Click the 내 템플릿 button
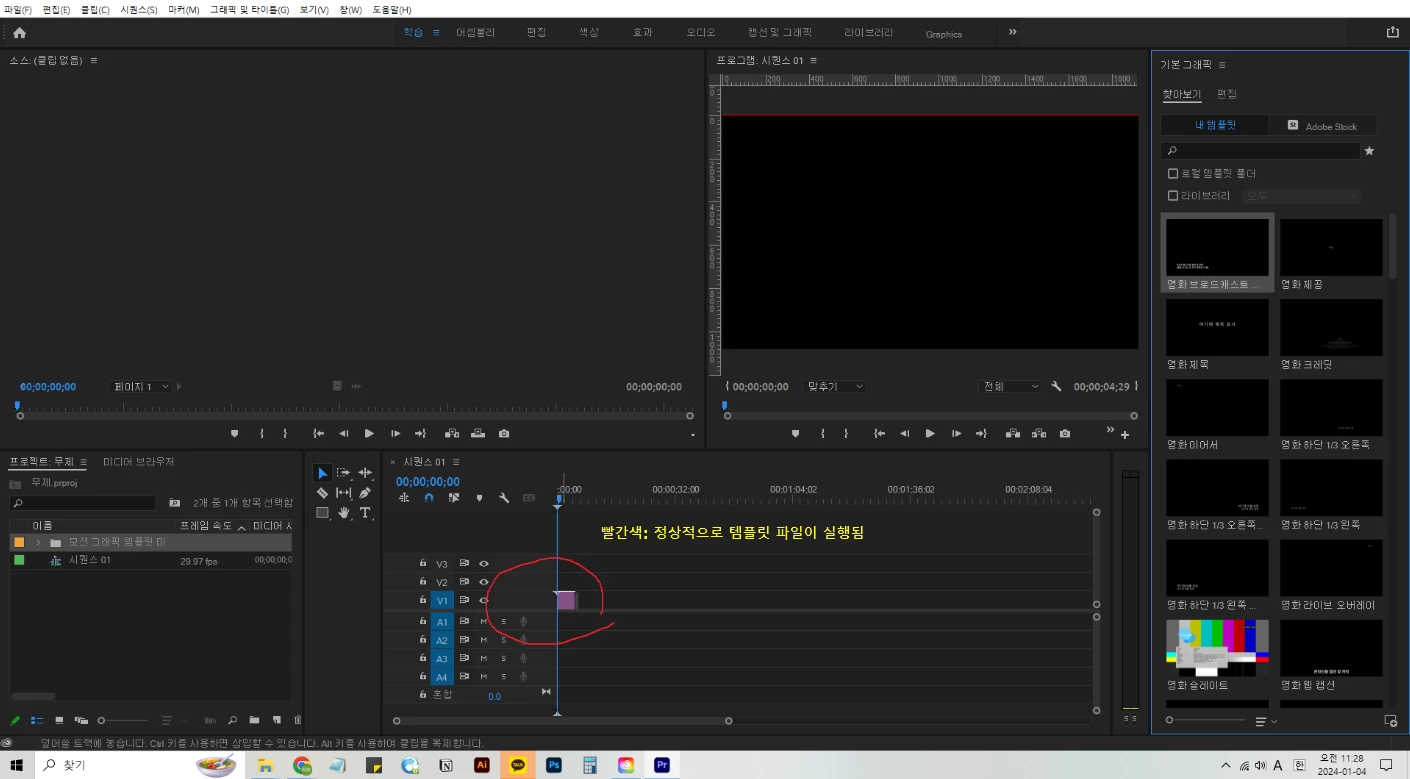Image resolution: width=1410 pixels, height=779 pixels. 1215,125
